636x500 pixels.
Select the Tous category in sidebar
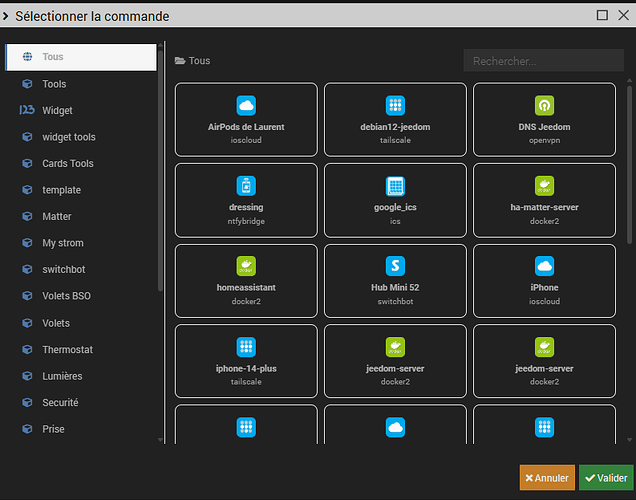point(81,57)
